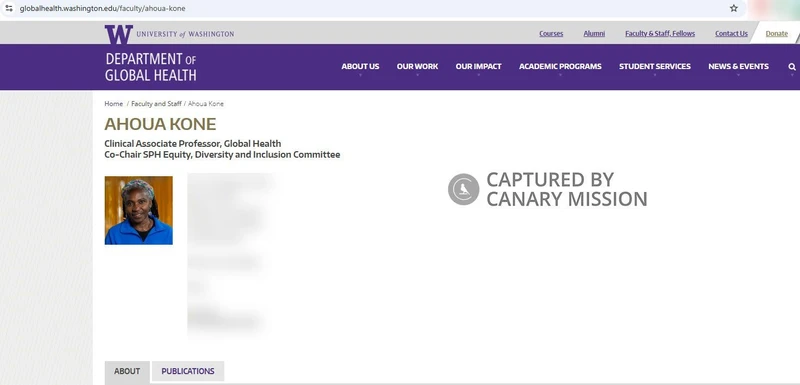800x385 pixels.
Task: Click the Canary Mission circular watermark logo
Action: [463, 189]
